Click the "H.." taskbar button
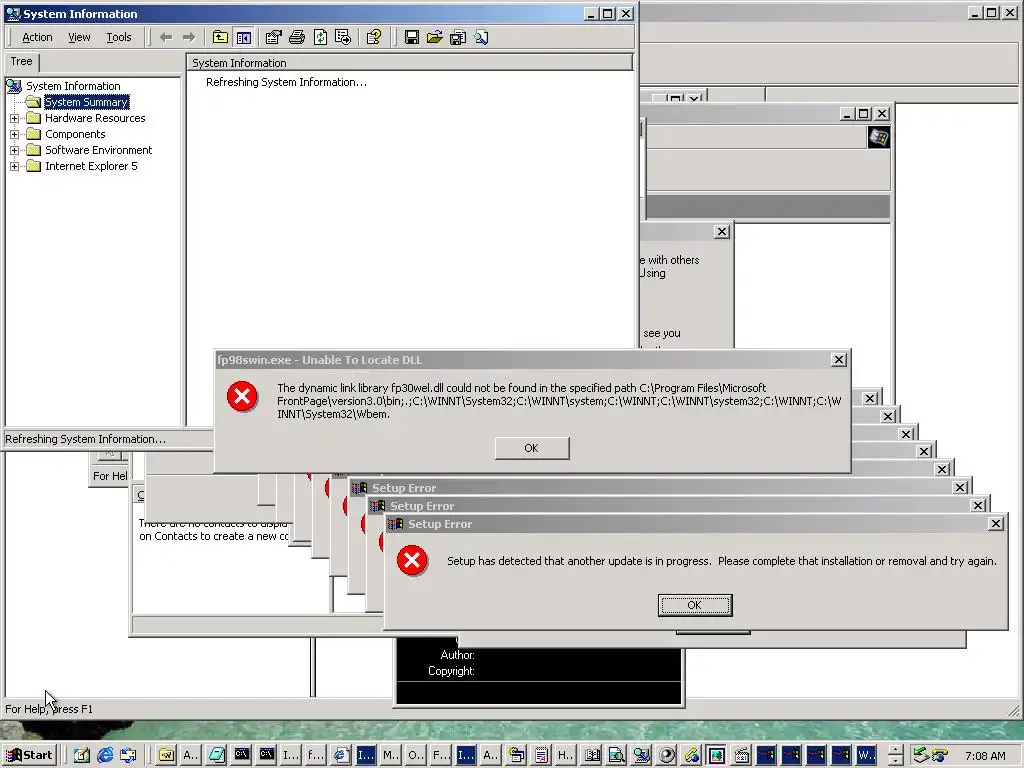Screen dimensions: 1024x768 [565, 755]
